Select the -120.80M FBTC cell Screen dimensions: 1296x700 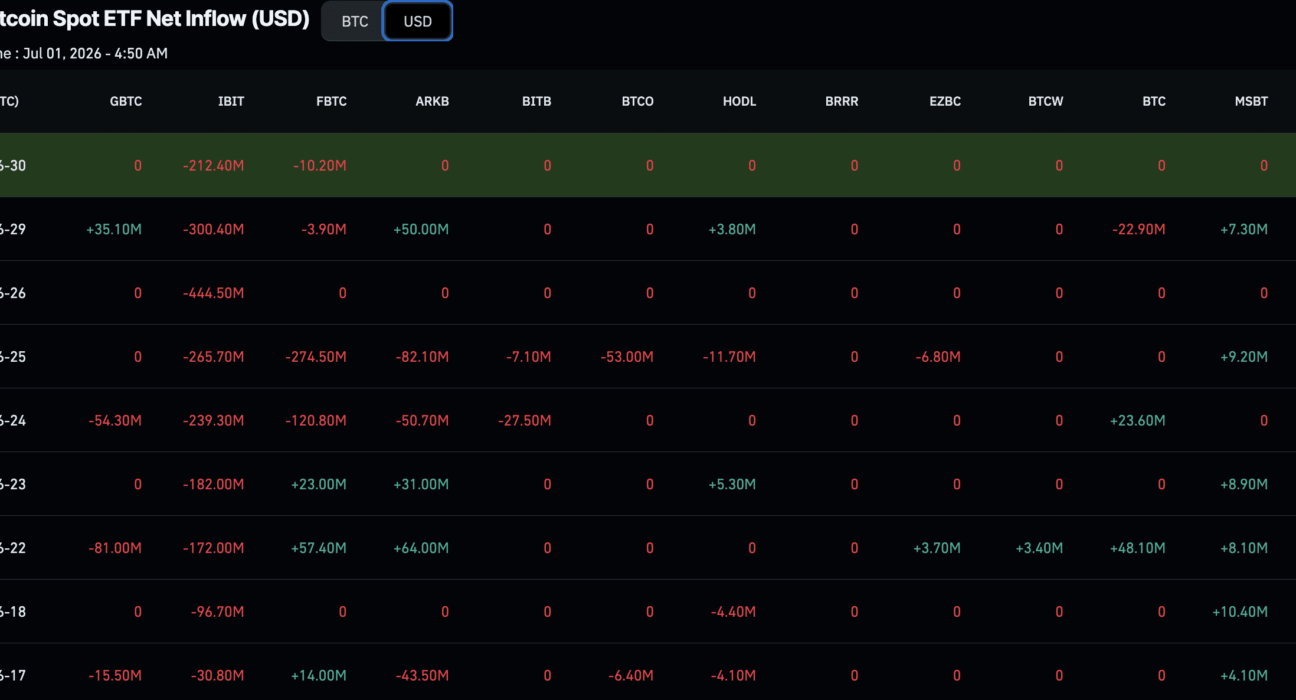(316, 420)
